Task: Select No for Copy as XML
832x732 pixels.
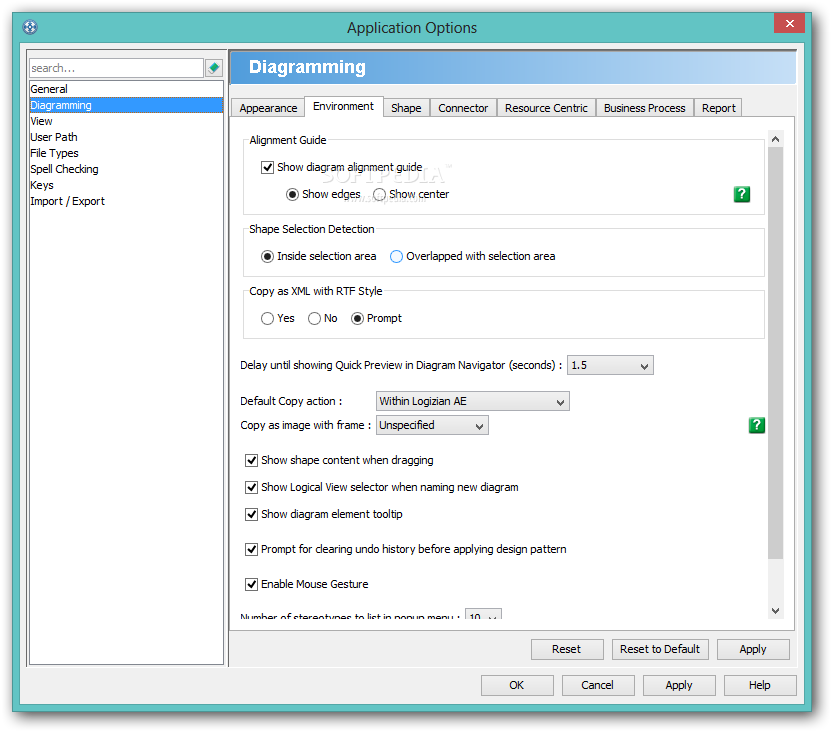Action: 314,318
